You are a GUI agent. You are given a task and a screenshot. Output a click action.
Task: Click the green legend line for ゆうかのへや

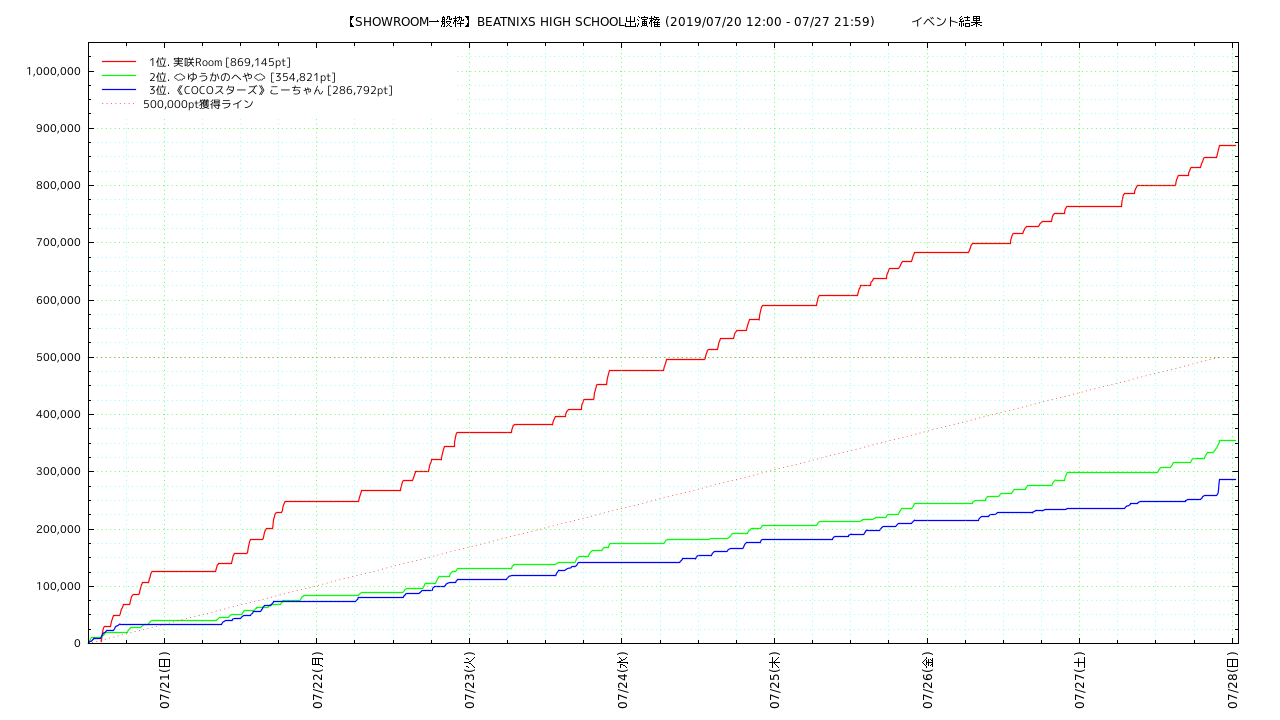click(x=118, y=76)
